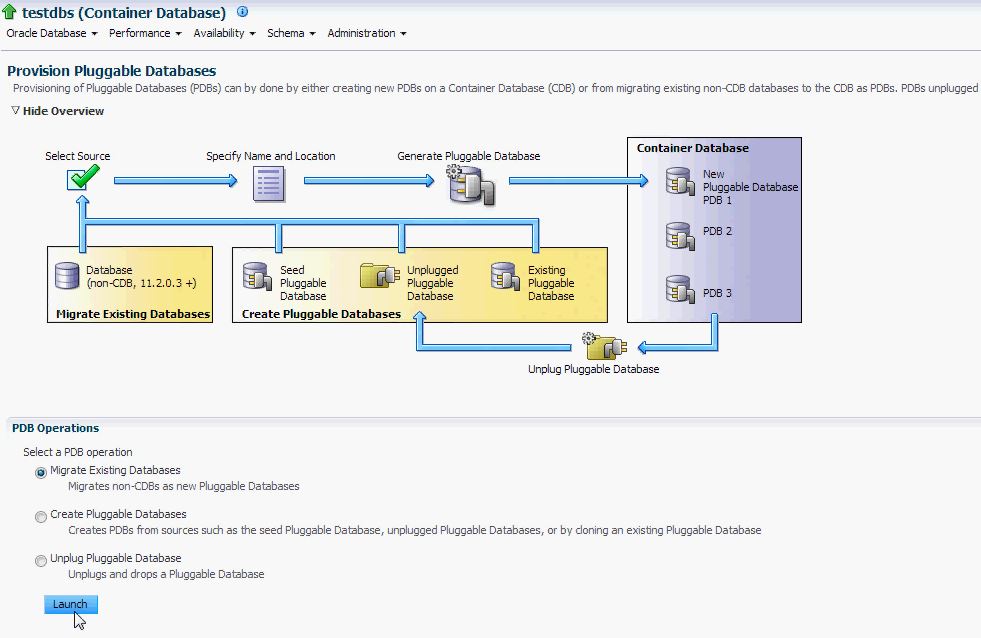Open the Availability dropdown menu
Viewport: 981px width, 638px height.
[x=221, y=33]
